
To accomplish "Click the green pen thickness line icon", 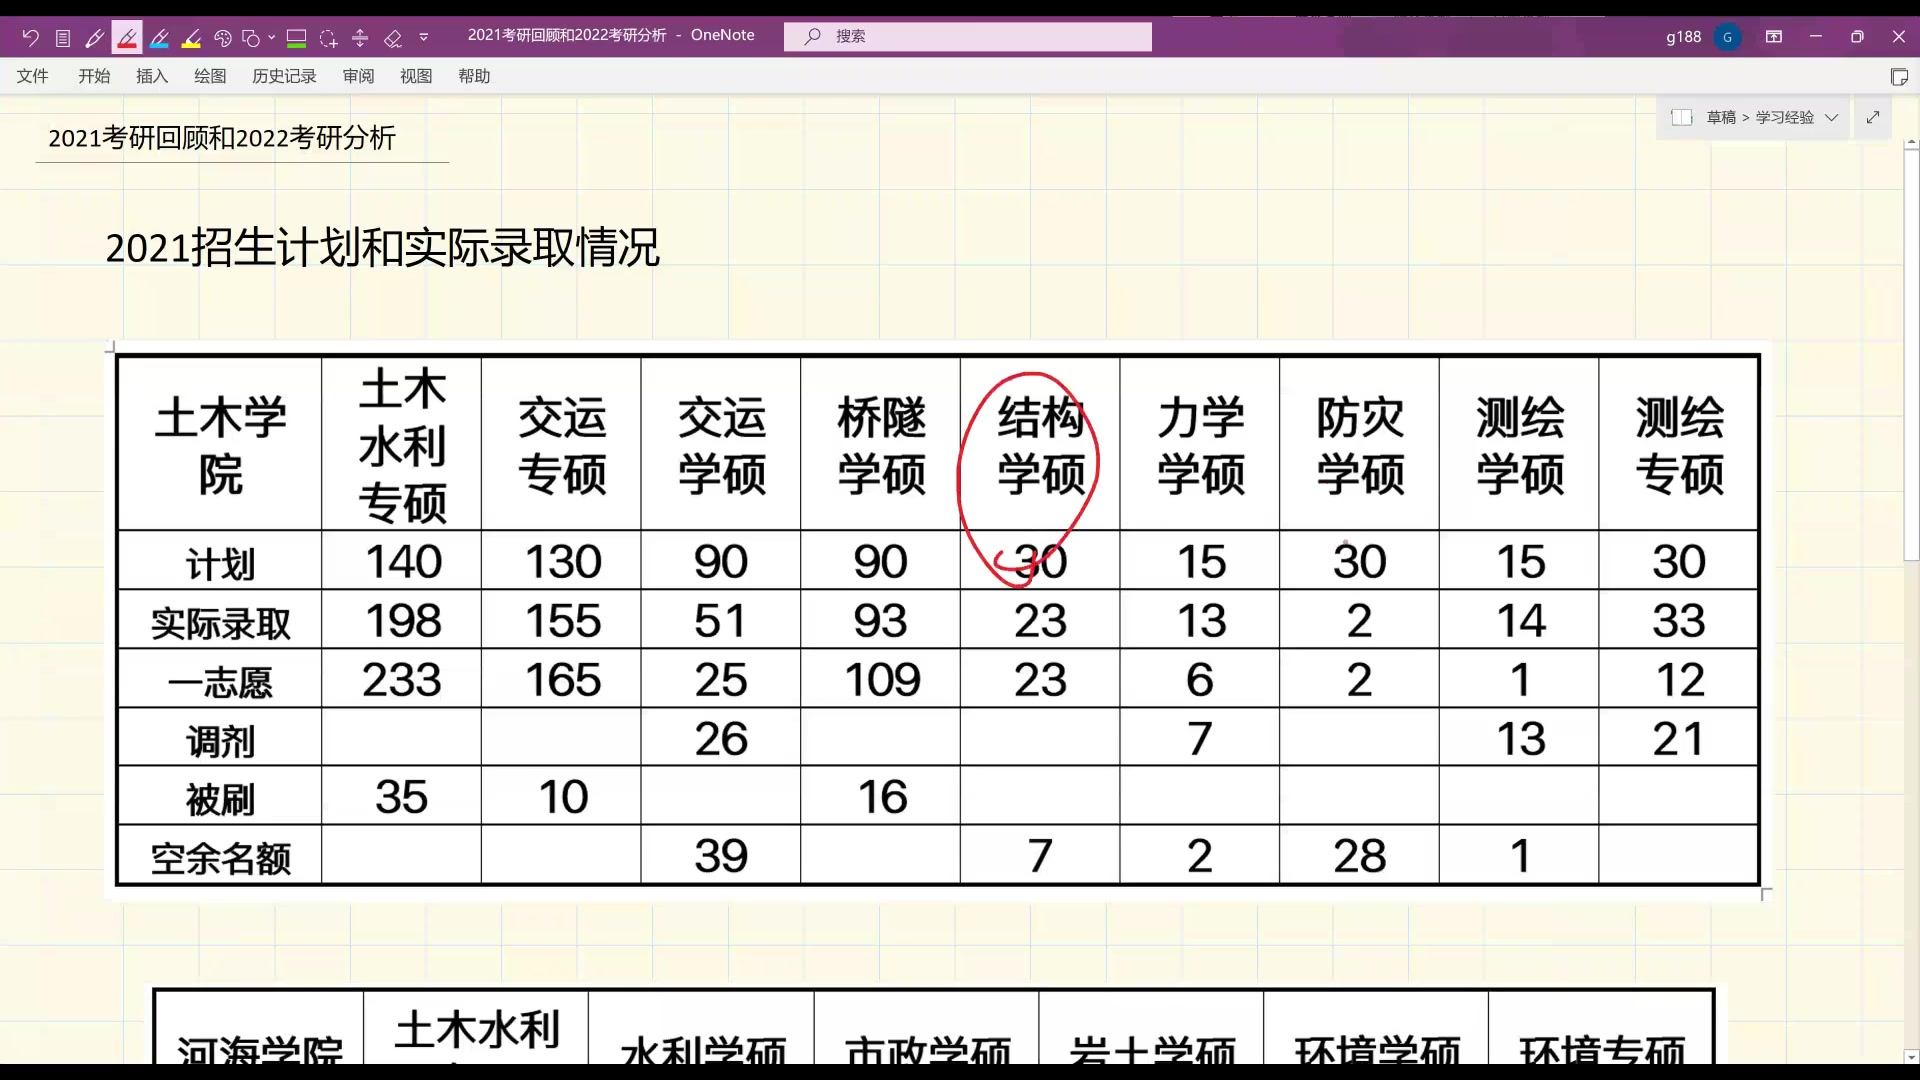I will 296,37.
